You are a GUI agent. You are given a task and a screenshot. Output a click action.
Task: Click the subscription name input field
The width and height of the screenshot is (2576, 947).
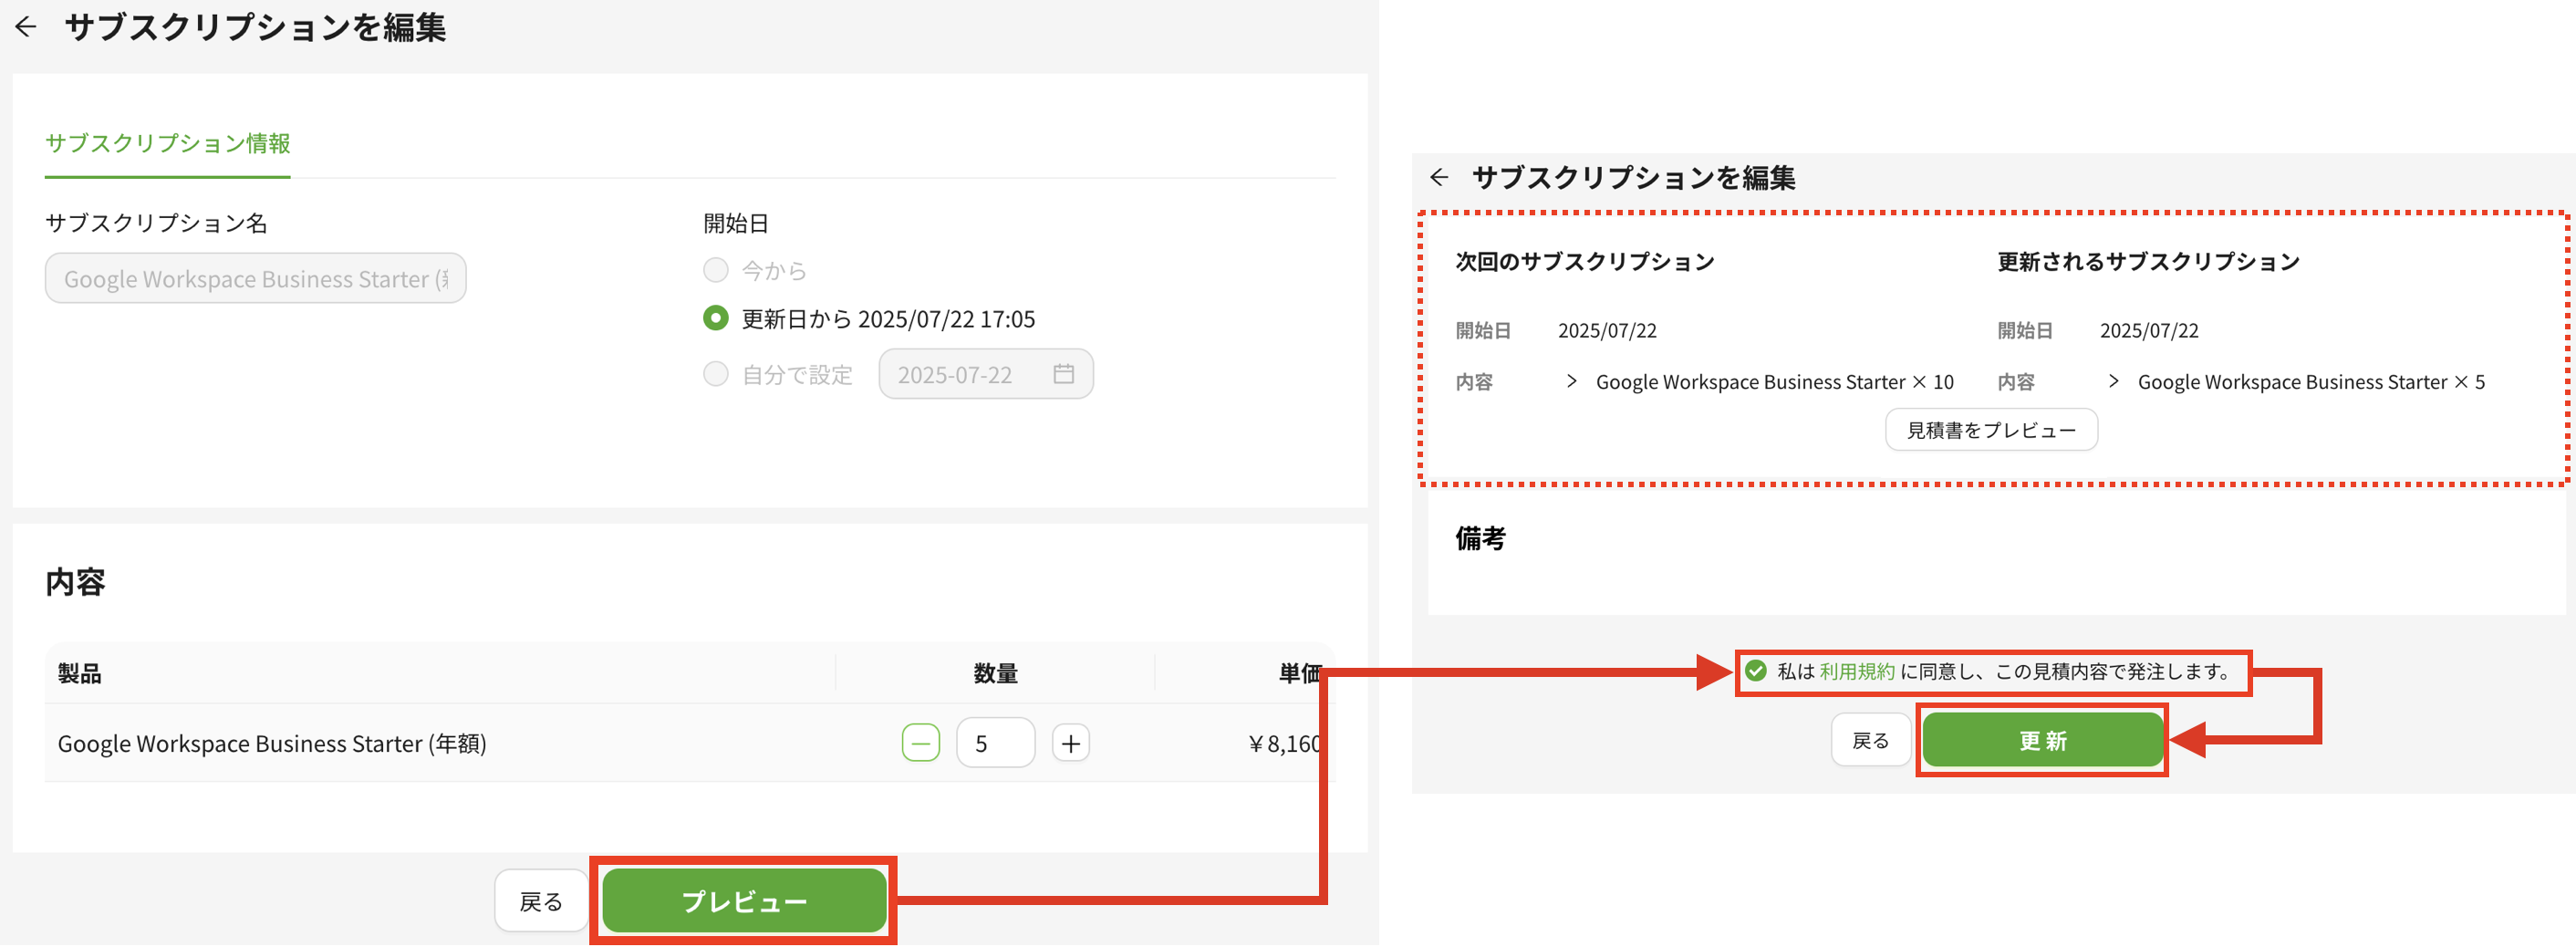(x=255, y=278)
